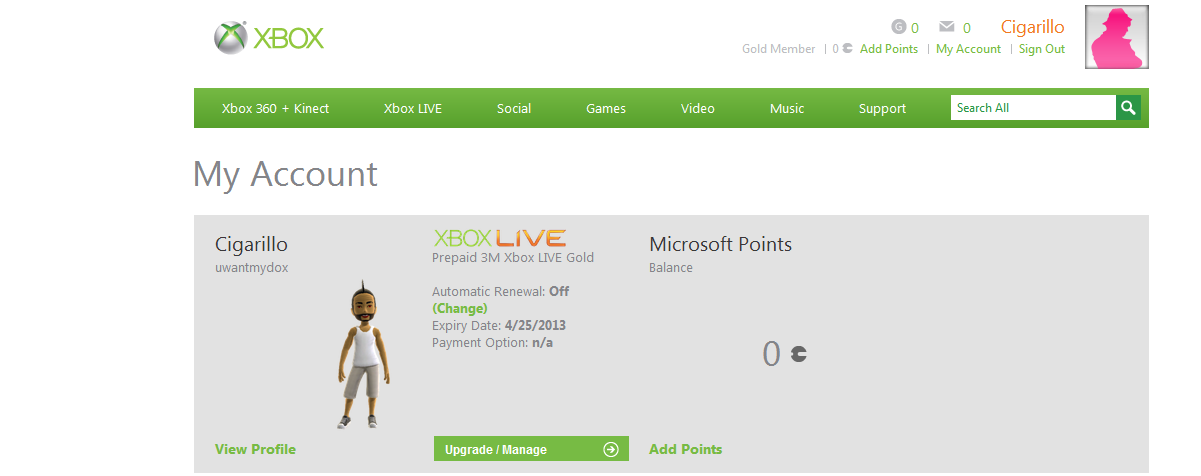
Task: Open the View Profile link
Action: (x=255, y=449)
